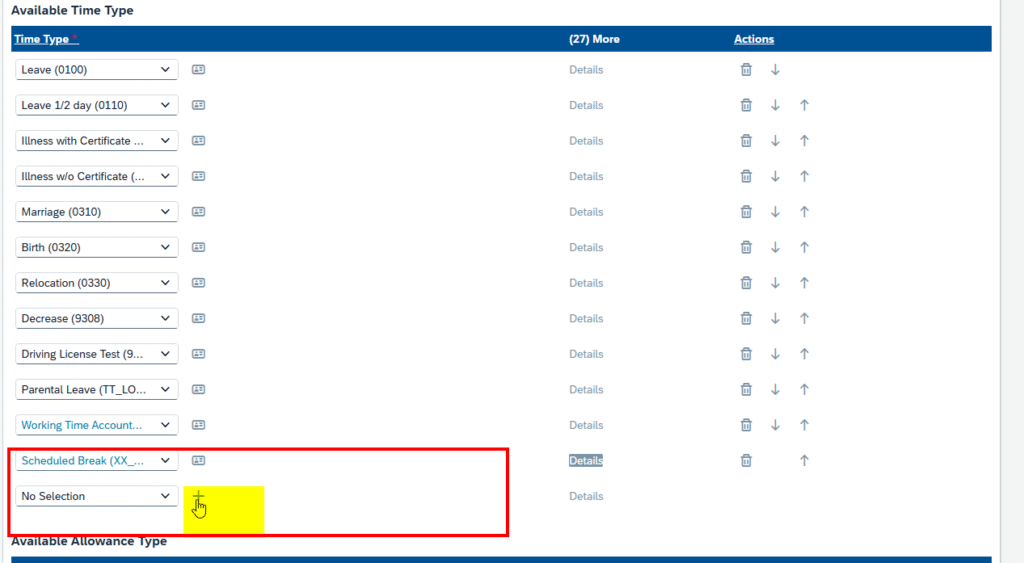Open card icon next to Parental Leave
The height and width of the screenshot is (563, 1024).
[x=199, y=390]
